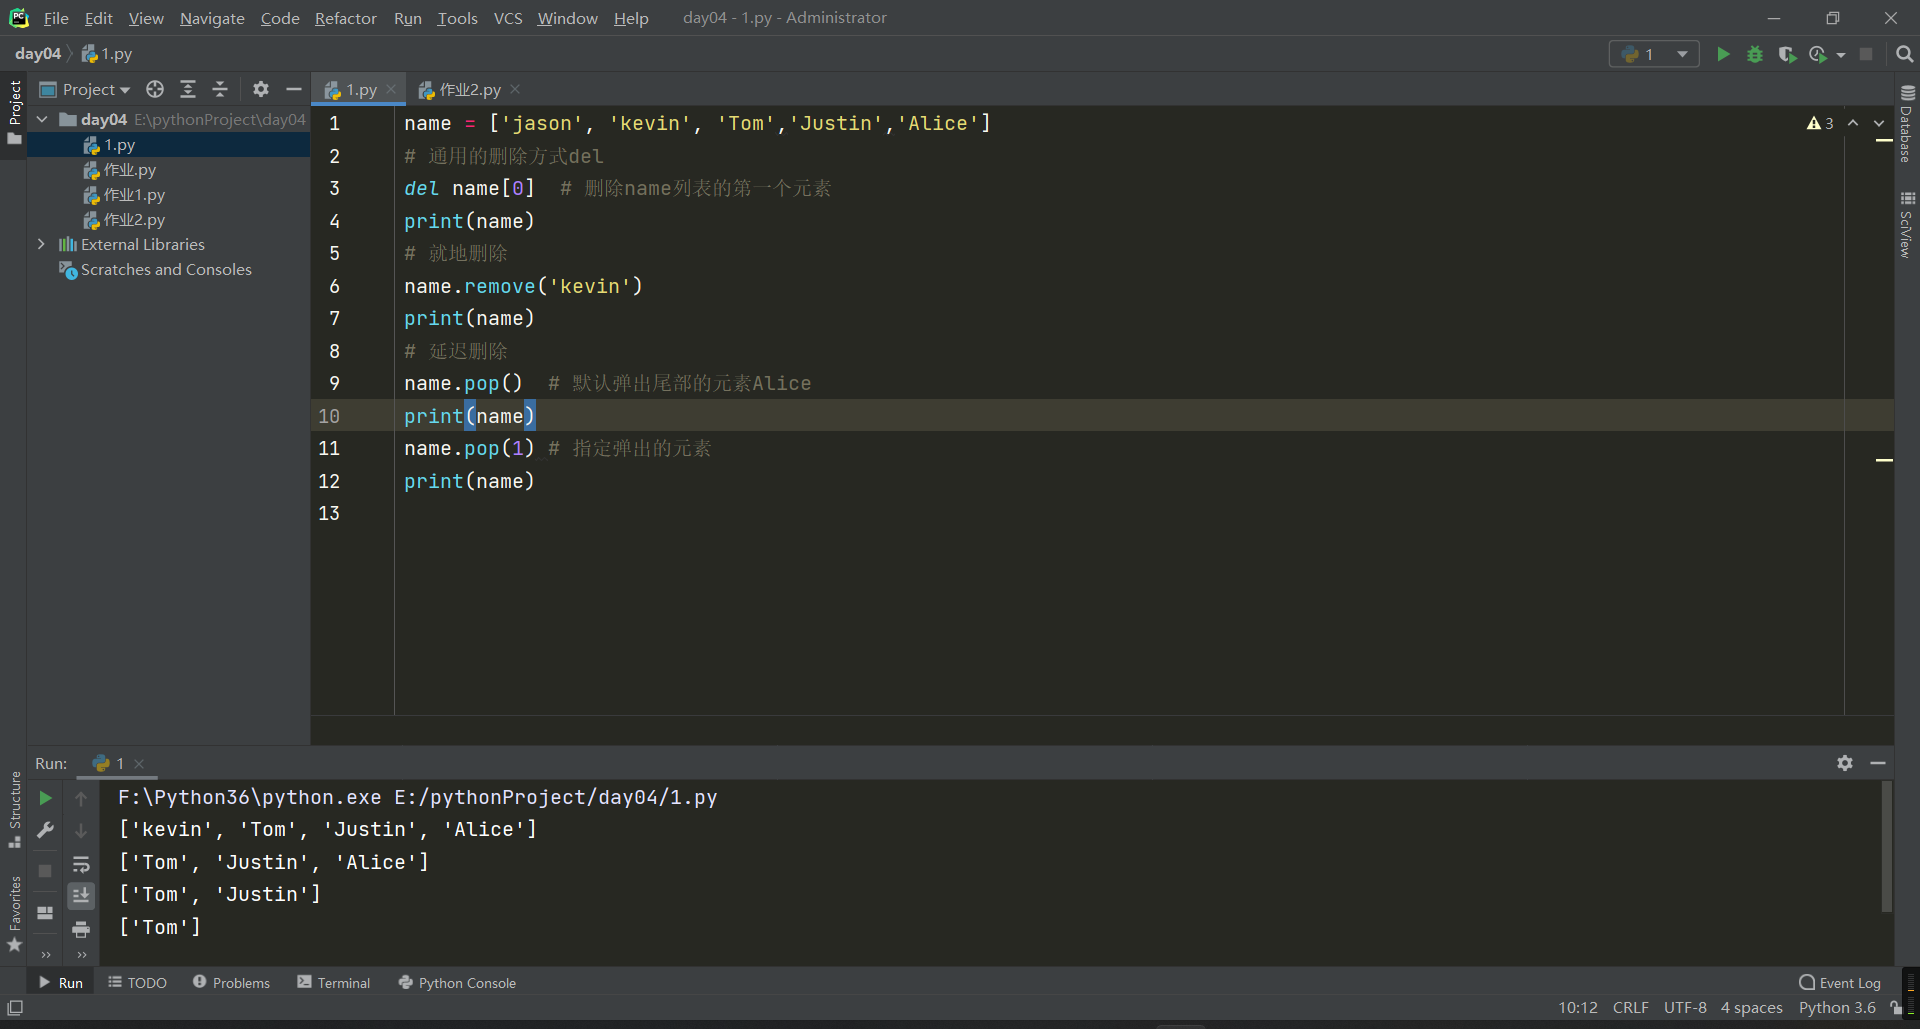This screenshot has height=1029, width=1920.
Task: Hide the Project tool window
Action: click(294, 89)
